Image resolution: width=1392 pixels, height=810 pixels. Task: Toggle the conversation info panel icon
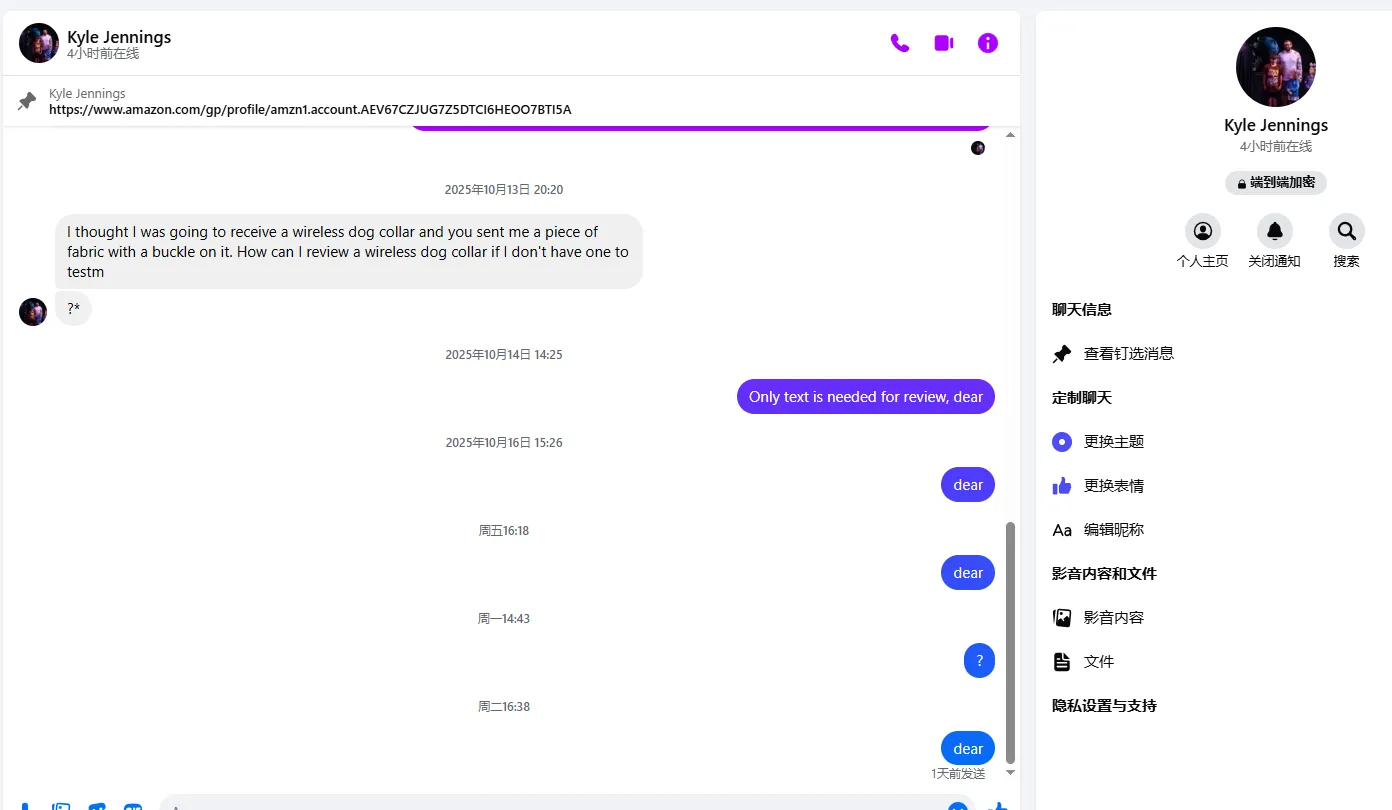988,43
